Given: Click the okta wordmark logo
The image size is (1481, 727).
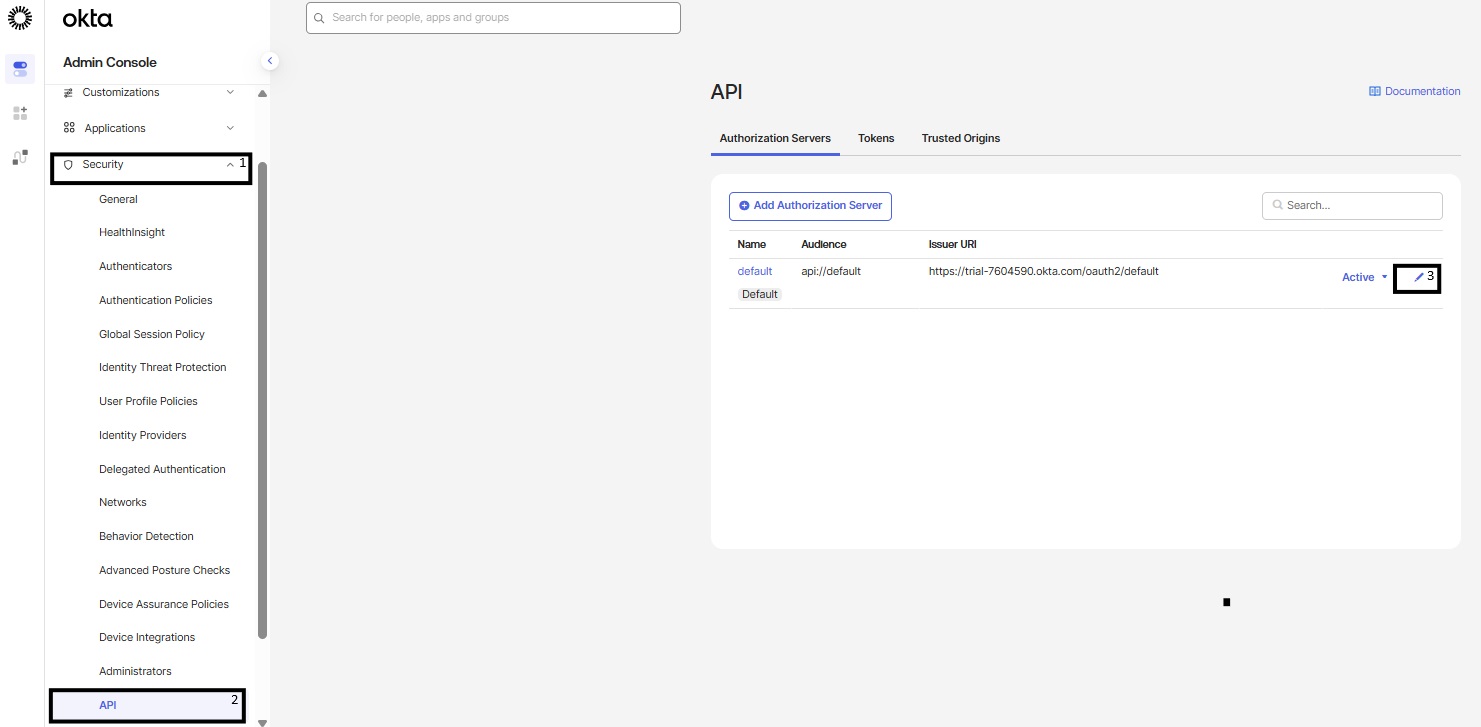Looking at the screenshot, I should click(88, 18).
